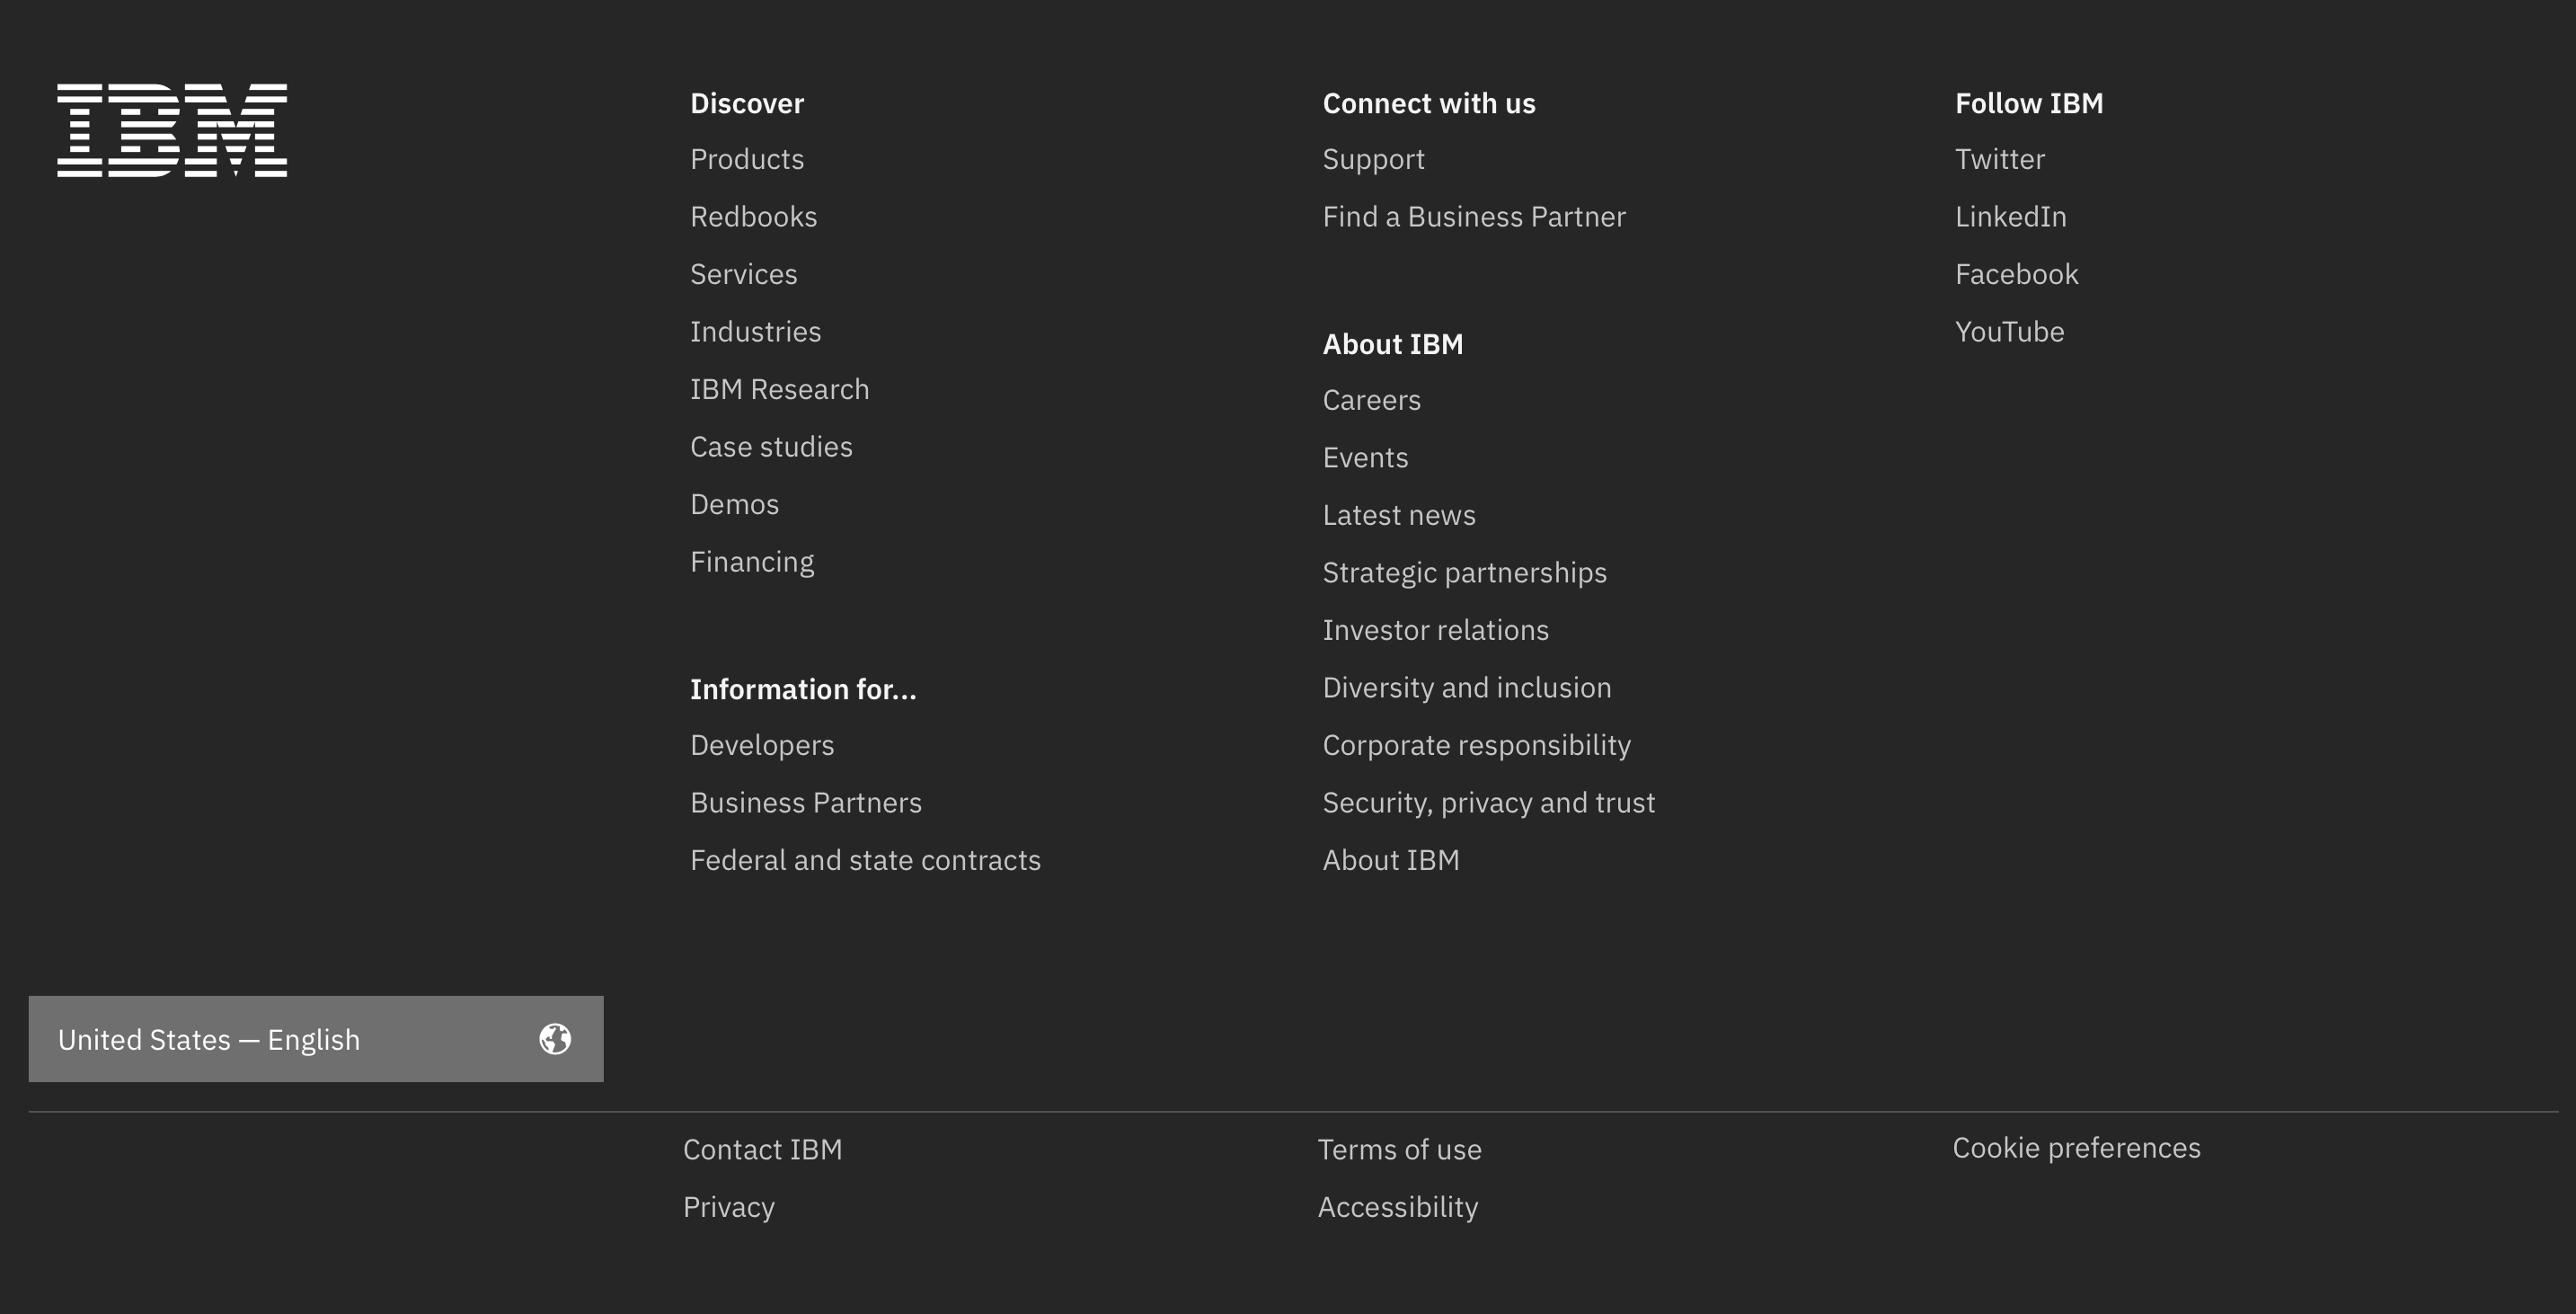The image size is (2576, 1314).
Task: Click Find a Business Partner
Action: 1474,217
